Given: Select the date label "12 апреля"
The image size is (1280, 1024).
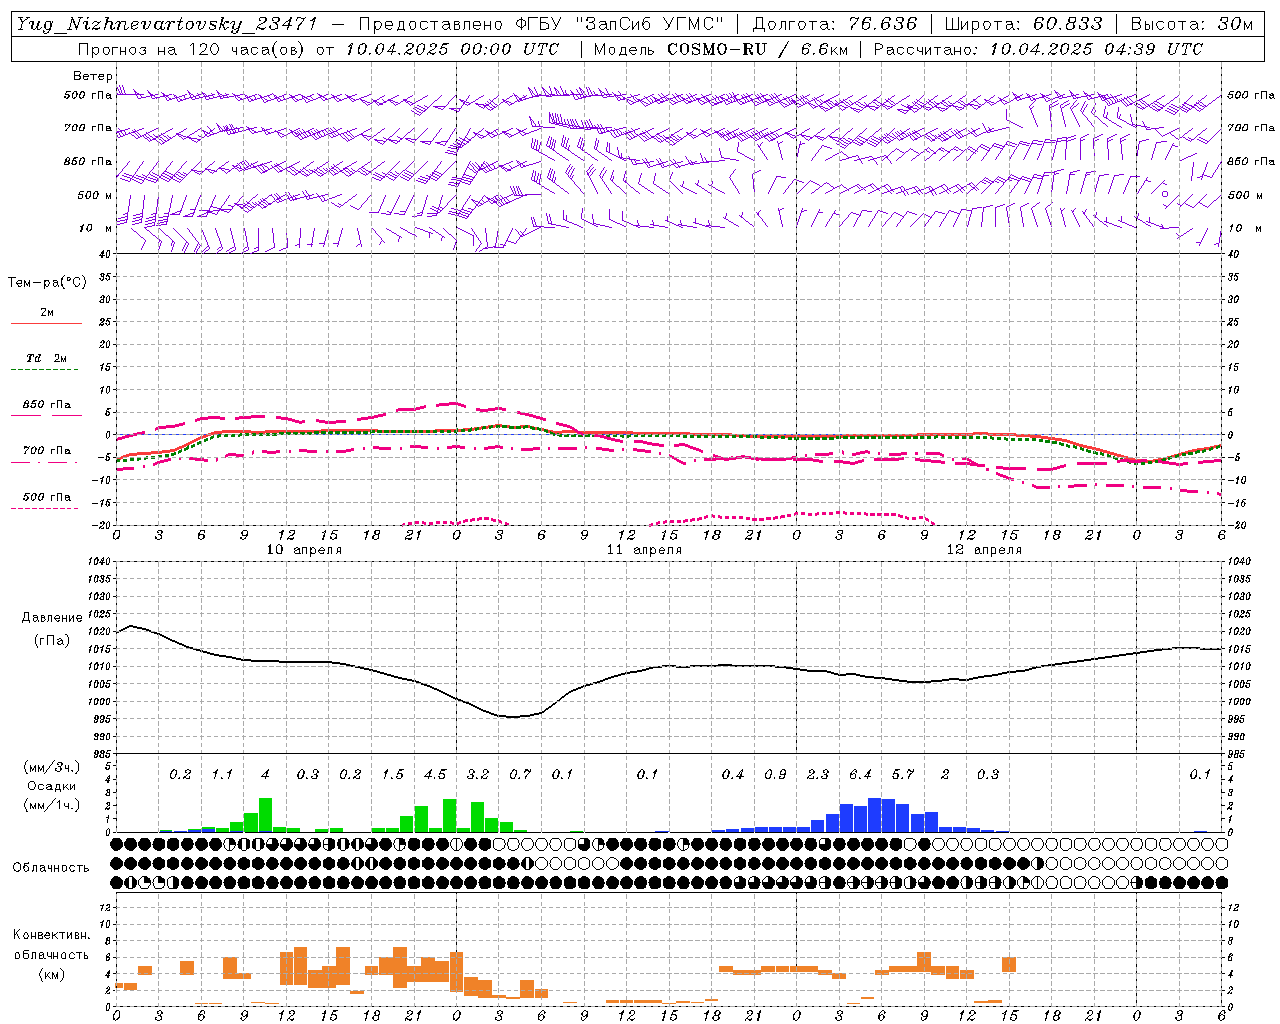Looking at the screenshot, I should [984, 550].
